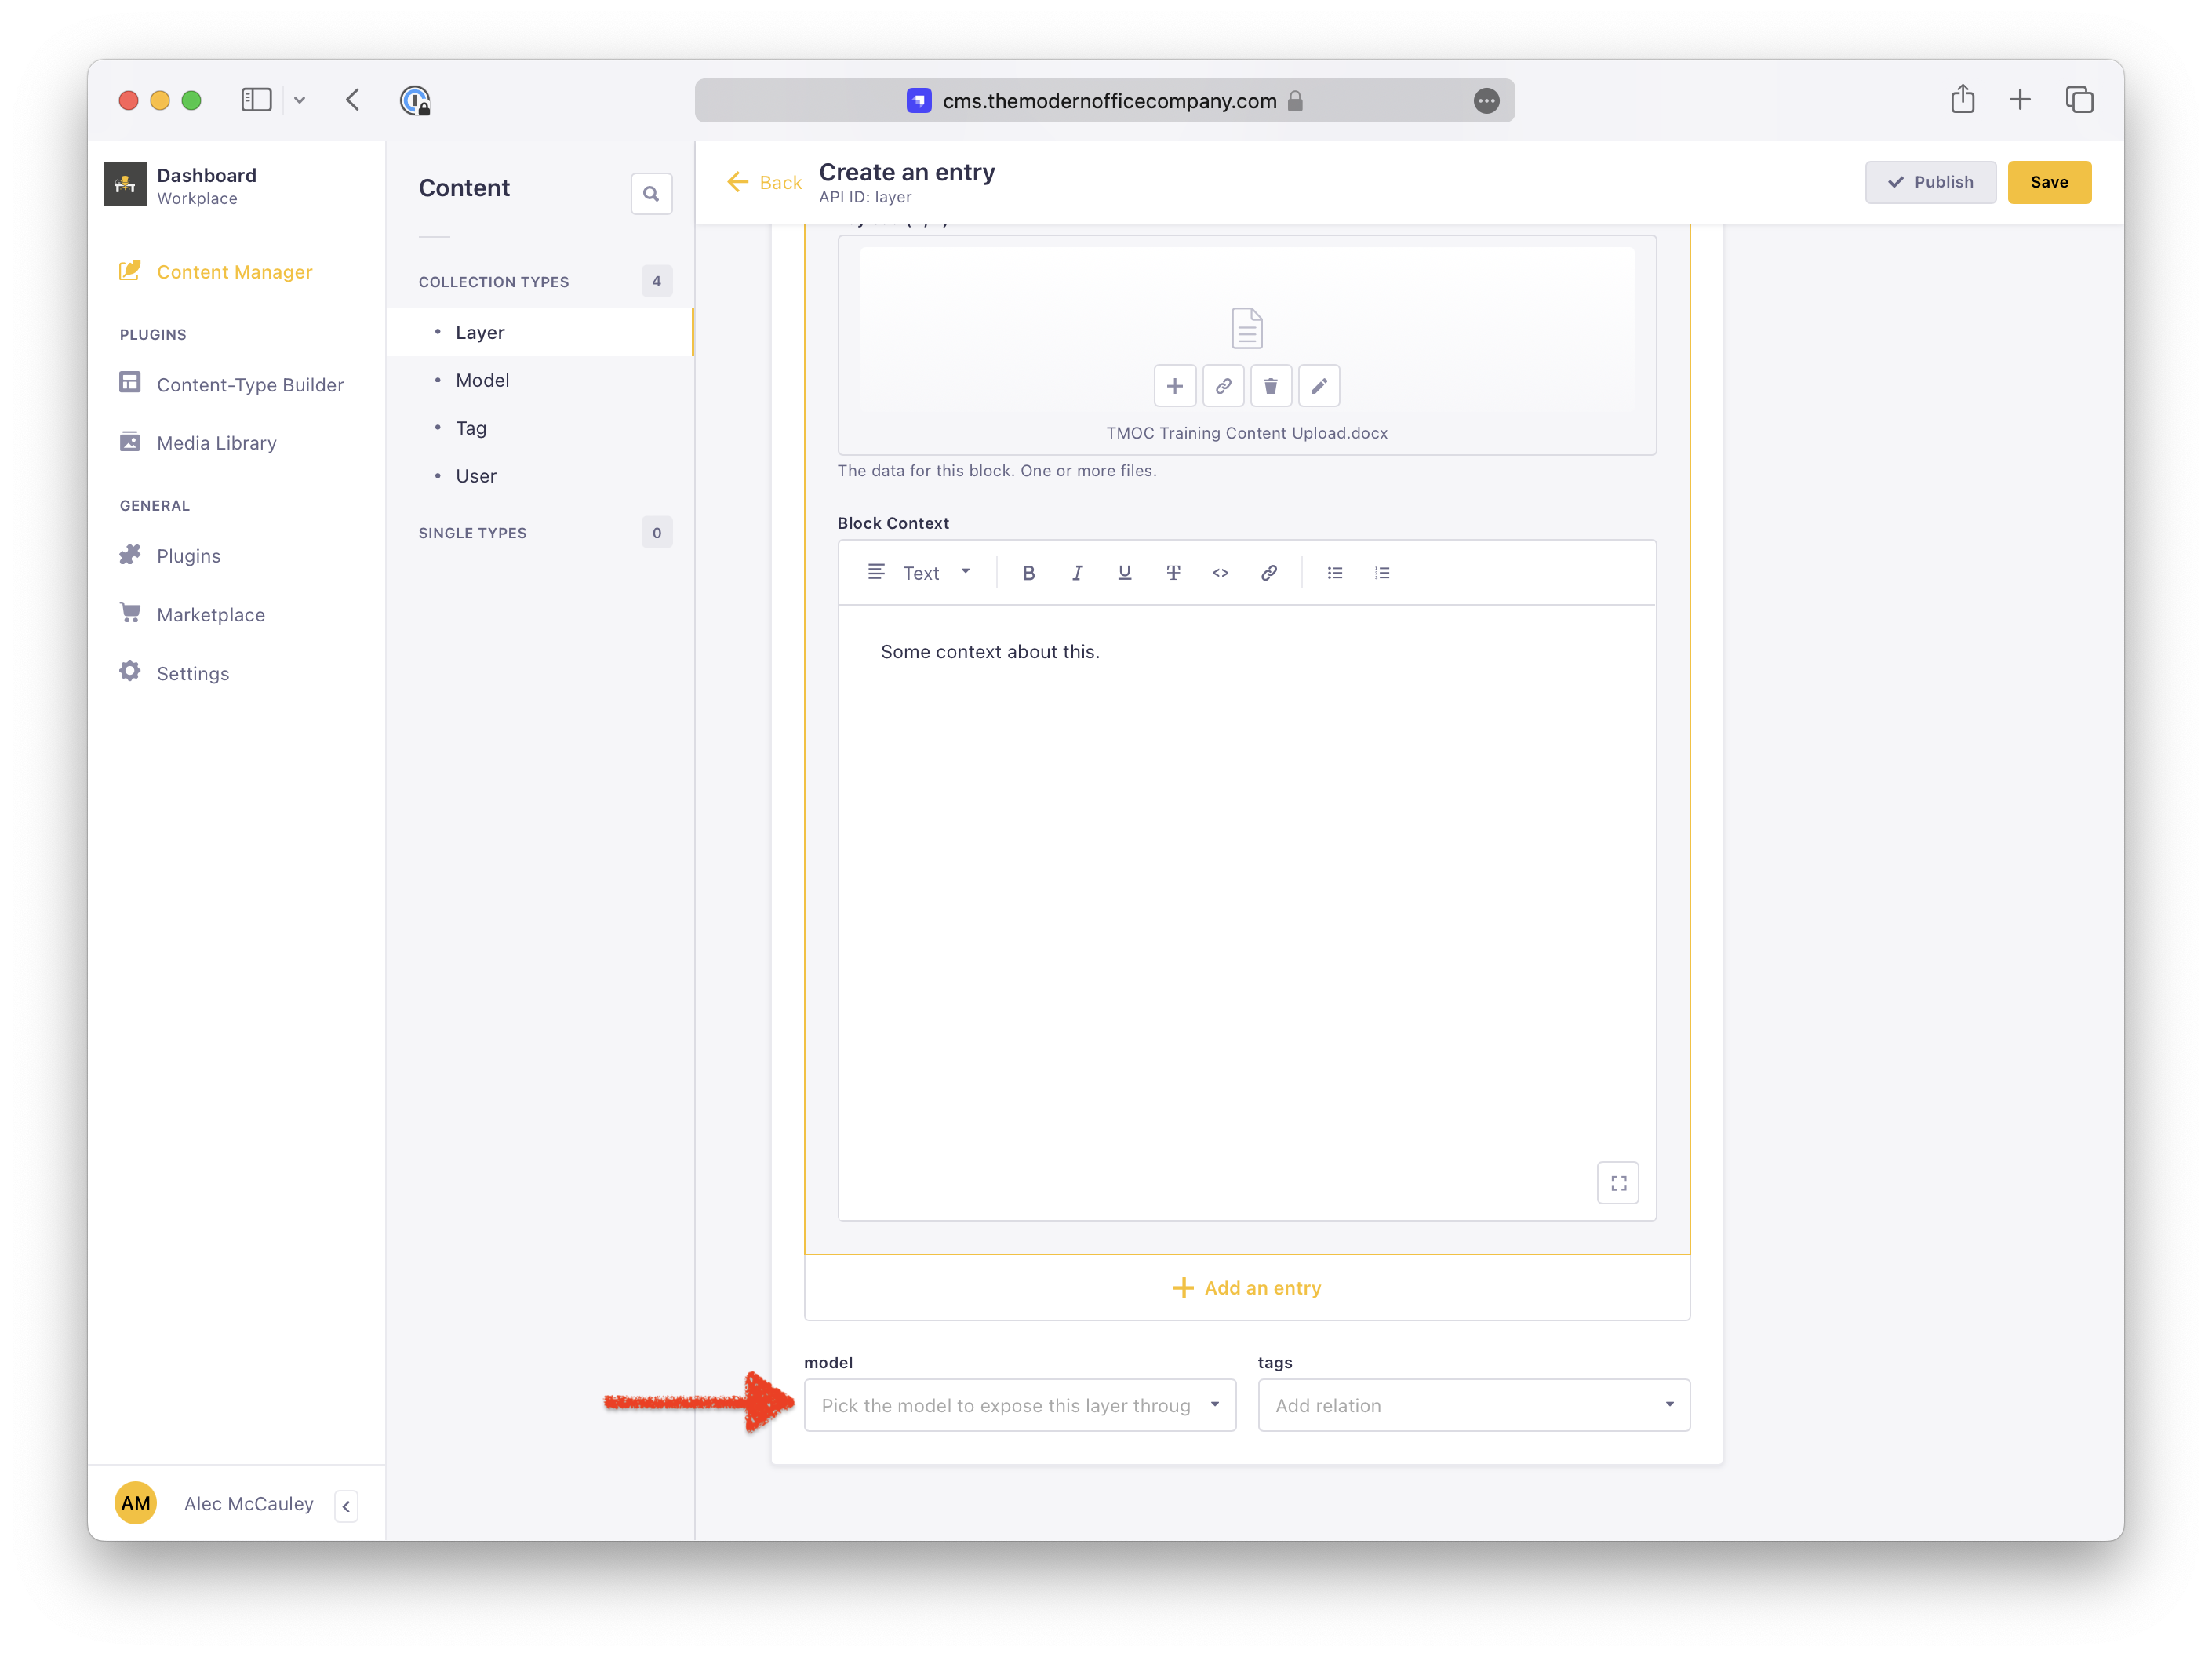This screenshot has width=2212, height=1657.
Task: Edit the payload file with pencil icon
Action: (1318, 386)
